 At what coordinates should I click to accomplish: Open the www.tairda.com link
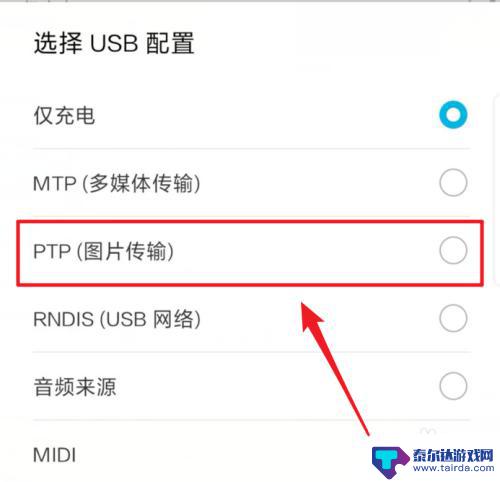[453, 468]
